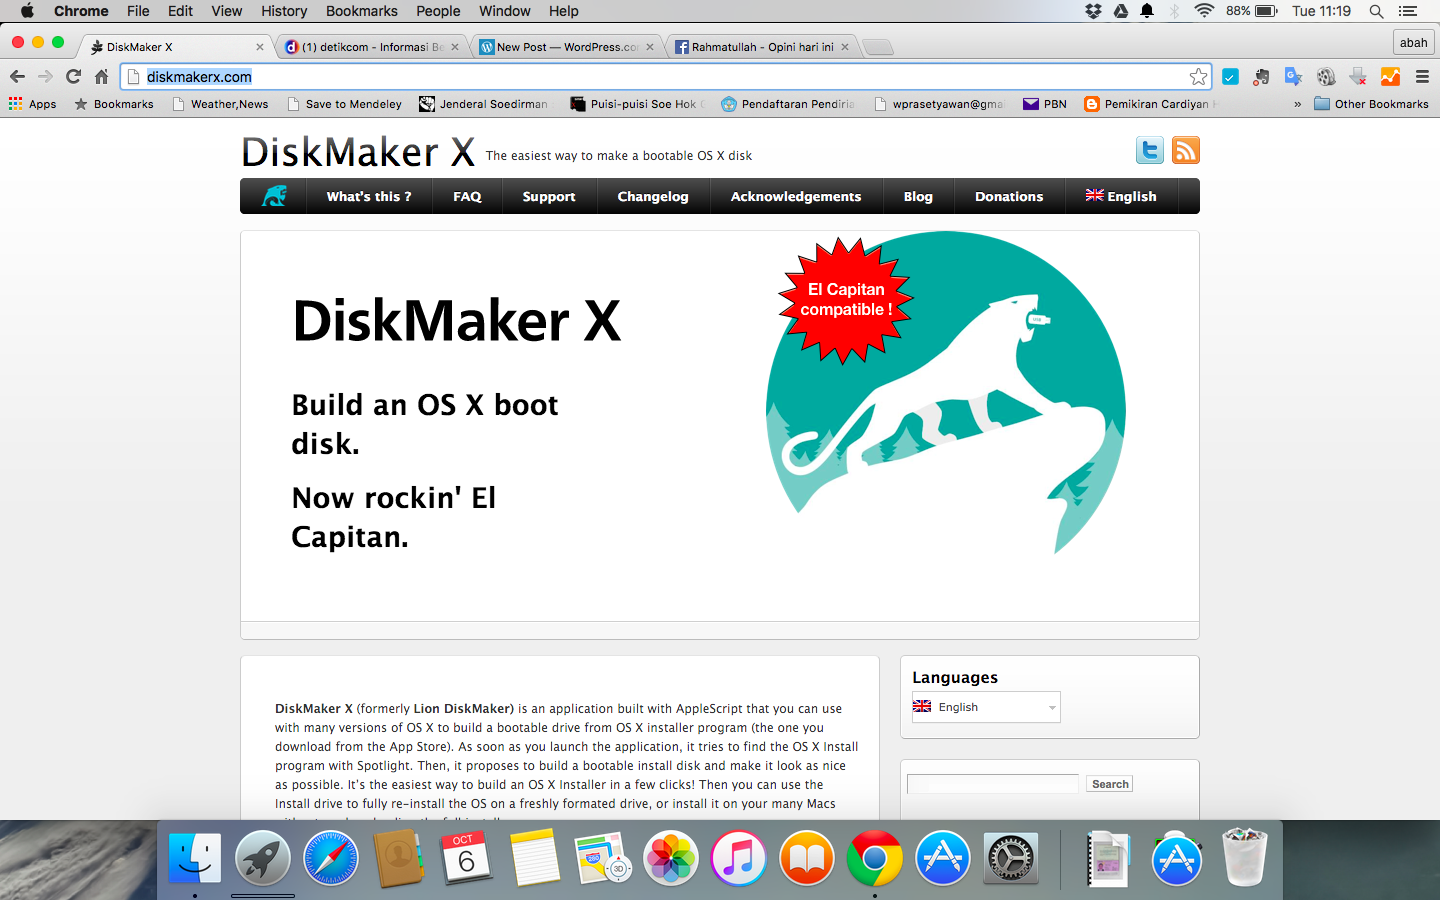Click the lion home icon in navbar
The height and width of the screenshot is (900, 1440).
[x=274, y=196]
